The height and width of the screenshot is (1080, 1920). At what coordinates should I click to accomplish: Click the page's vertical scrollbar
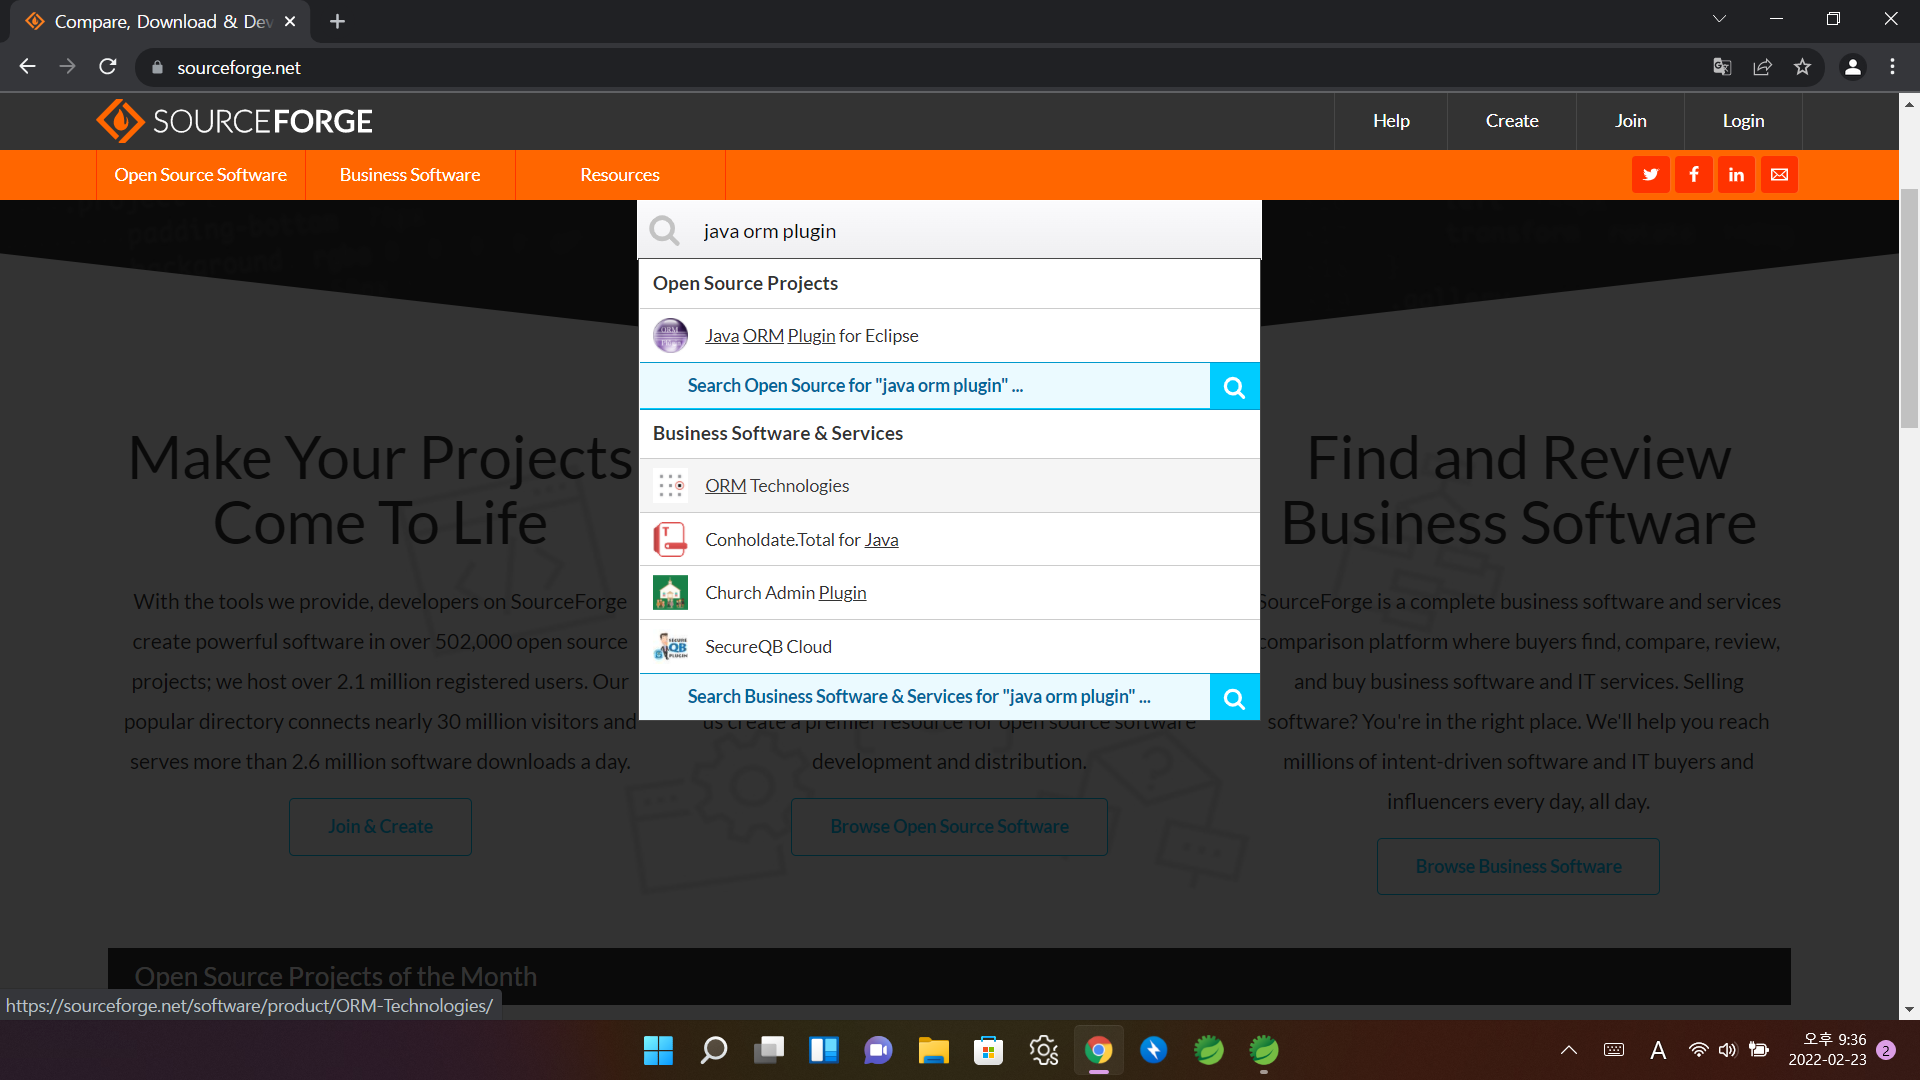pos(1908,310)
